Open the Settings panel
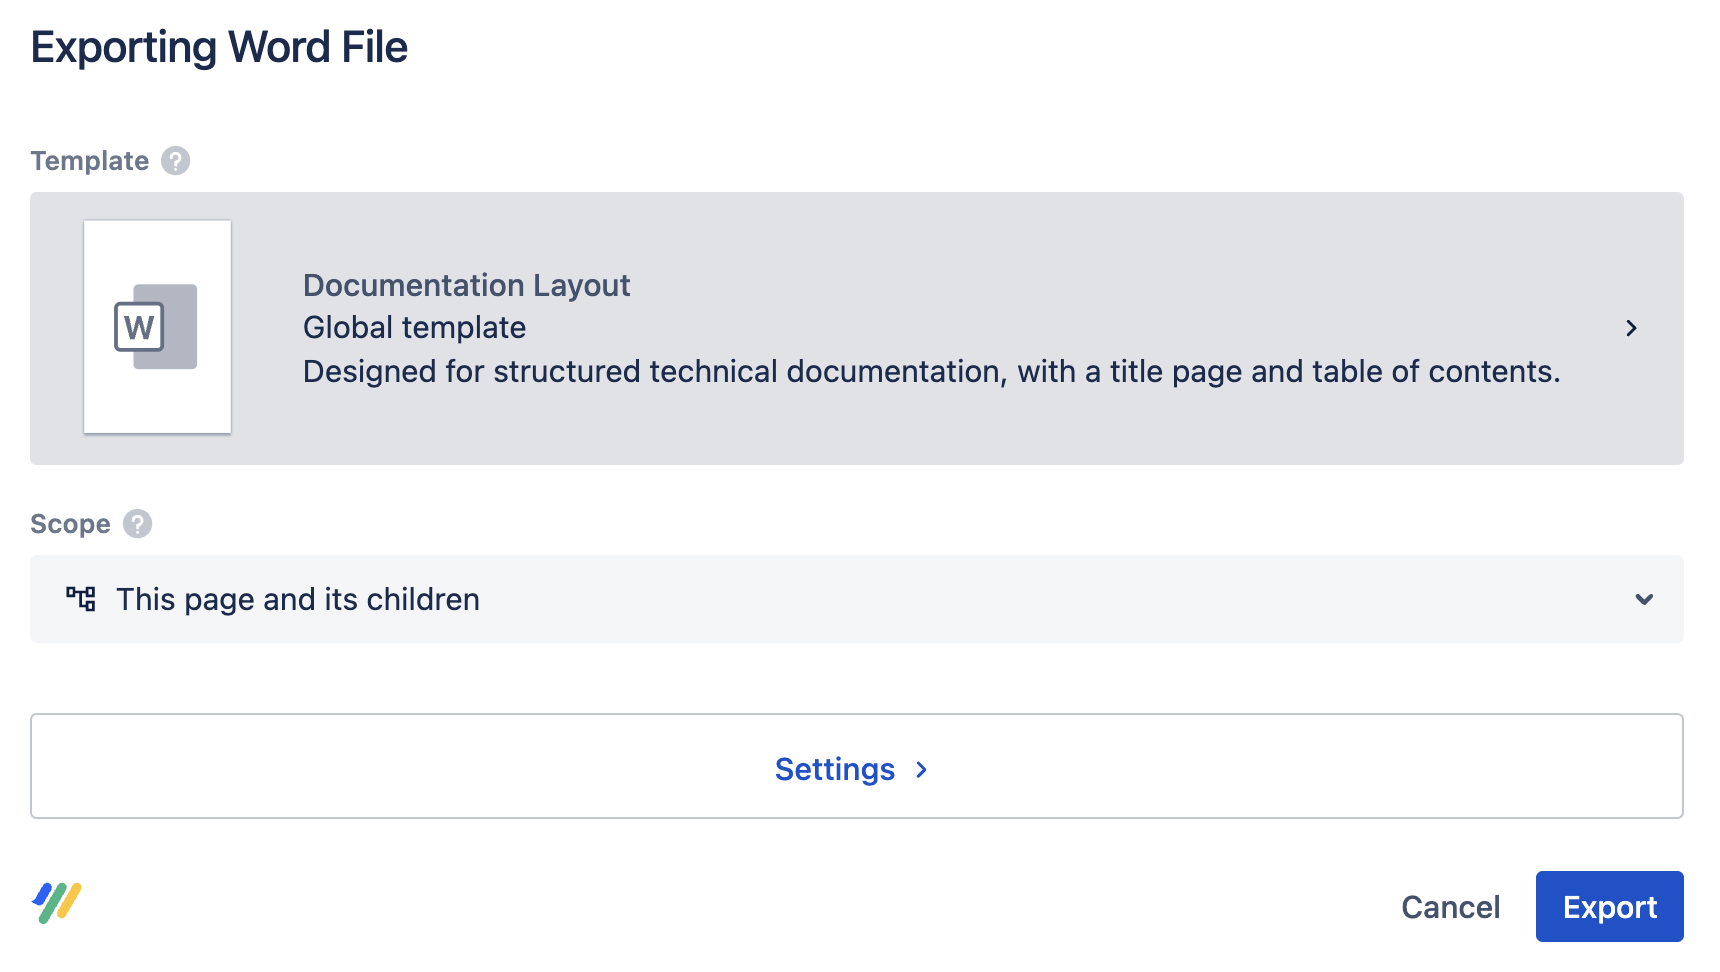This screenshot has height=972, width=1720. pos(856,766)
